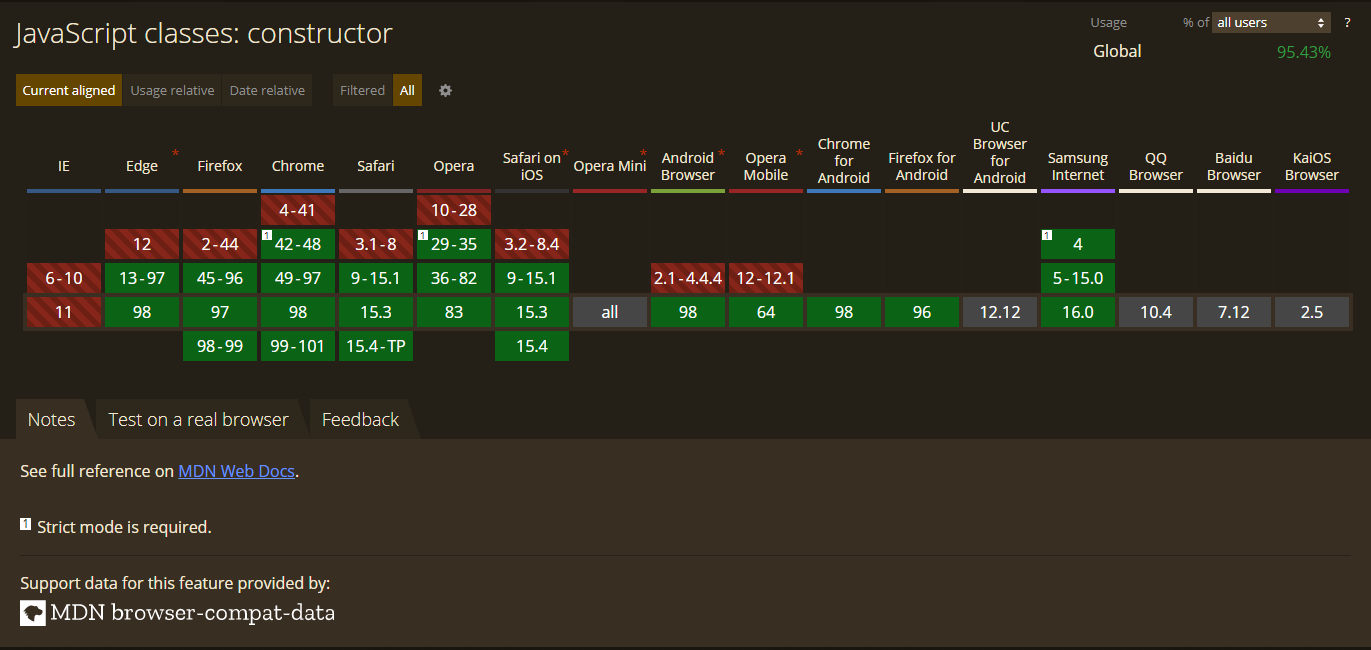Click note 1 marker on Opera 29-35
This screenshot has width=1371, height=650.
click(423, 235)
